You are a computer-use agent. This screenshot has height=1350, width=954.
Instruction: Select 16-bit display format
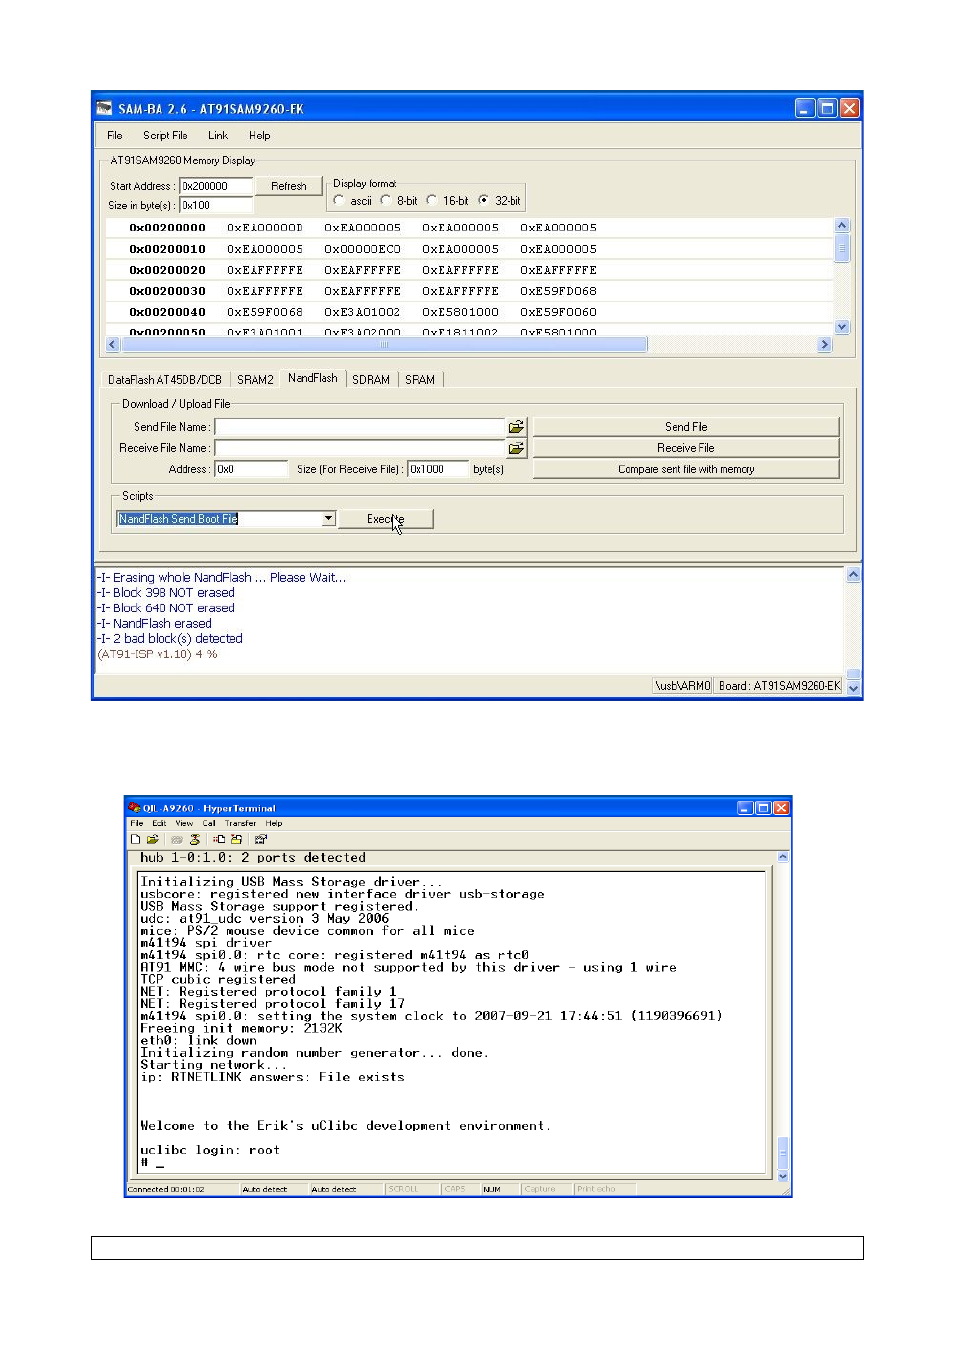tap(432, 200)
